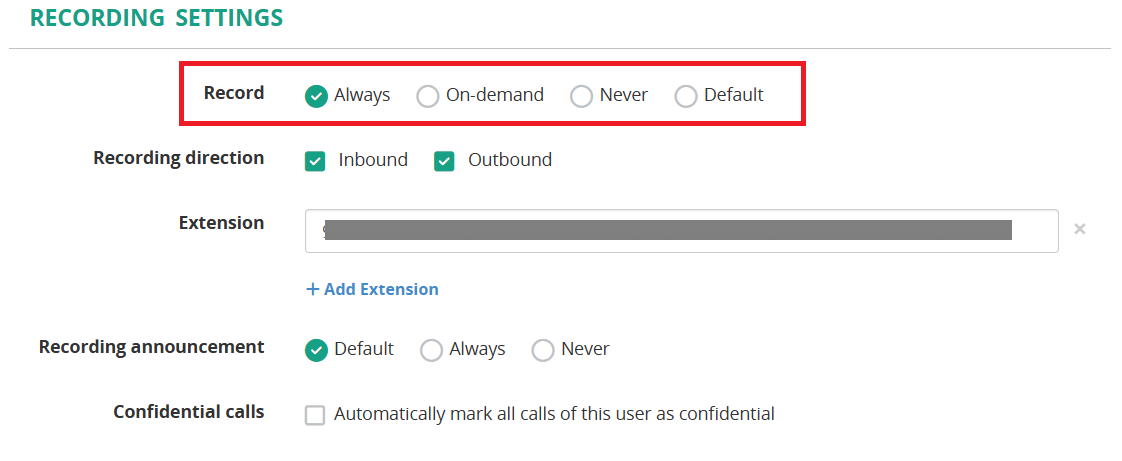Click the plus icon beside Add Extension
Screen dimensions: 1122x461
pyautogui.click(x=313, y=289)
